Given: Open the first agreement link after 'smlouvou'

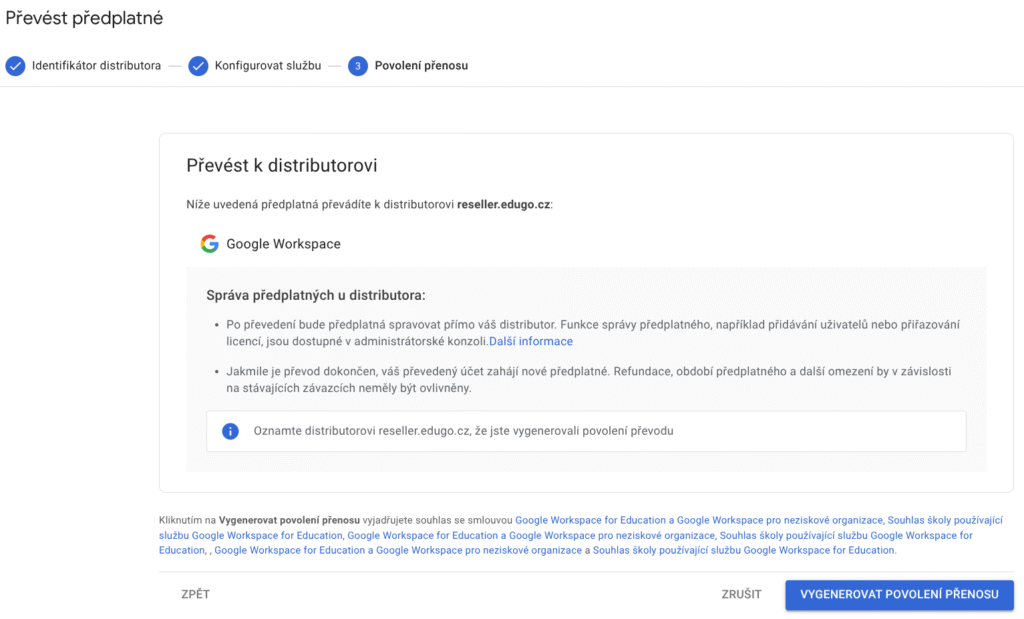Looking at the screenshot, I should [699, 520].
